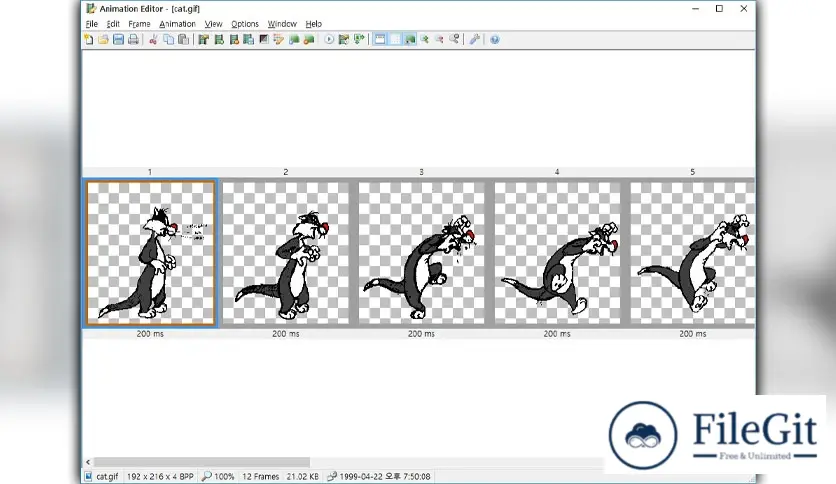
Task: Click the 21.02 KB file size entry
Action: click(303, 477)
